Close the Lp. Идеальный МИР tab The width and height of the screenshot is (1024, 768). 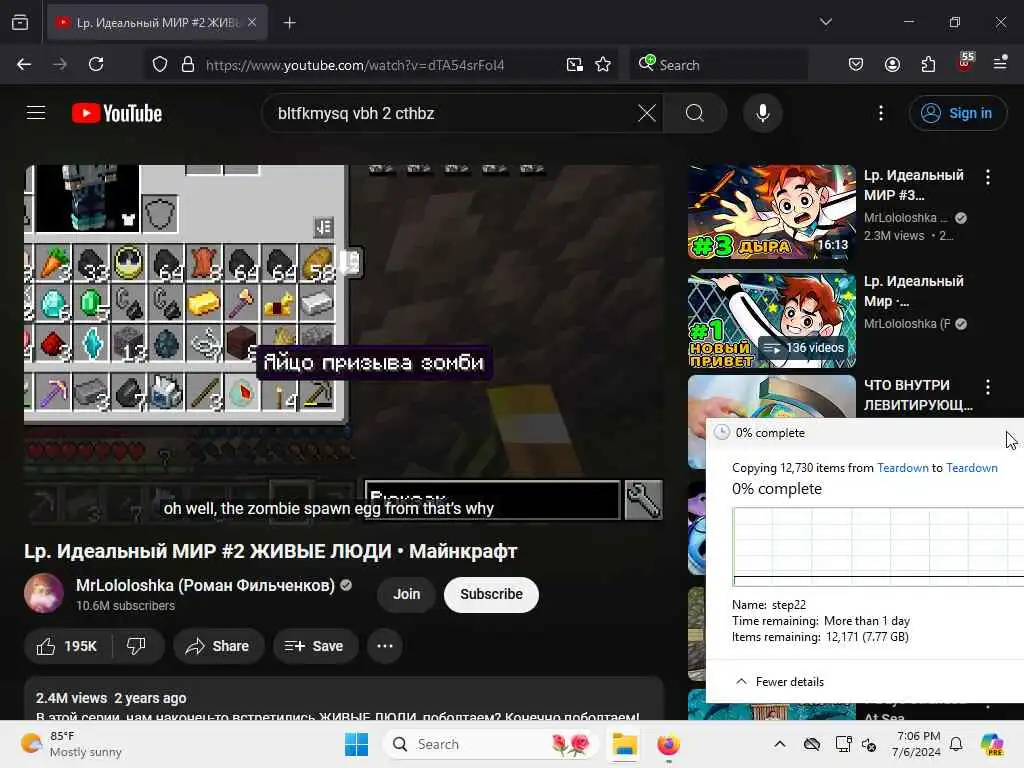pos(252,22)
